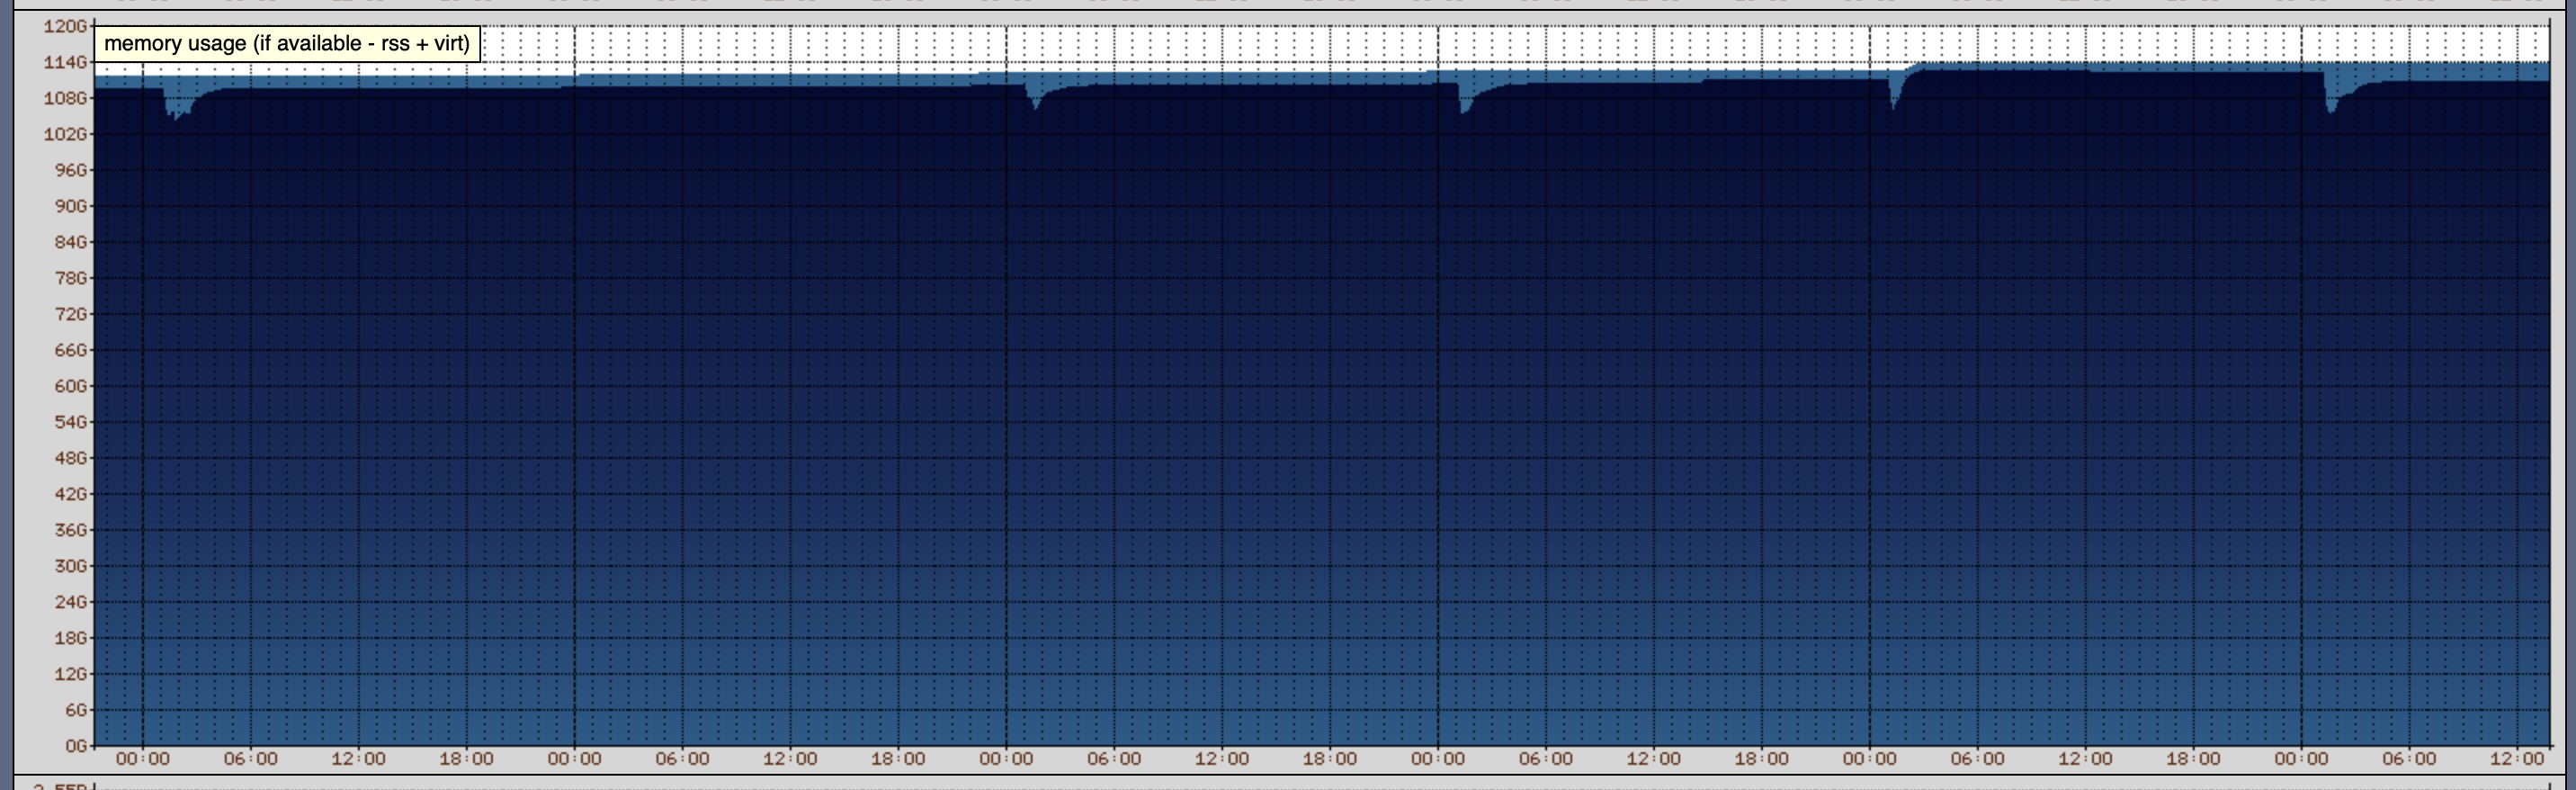Select the 114G y-axis label

pos(65,62)
